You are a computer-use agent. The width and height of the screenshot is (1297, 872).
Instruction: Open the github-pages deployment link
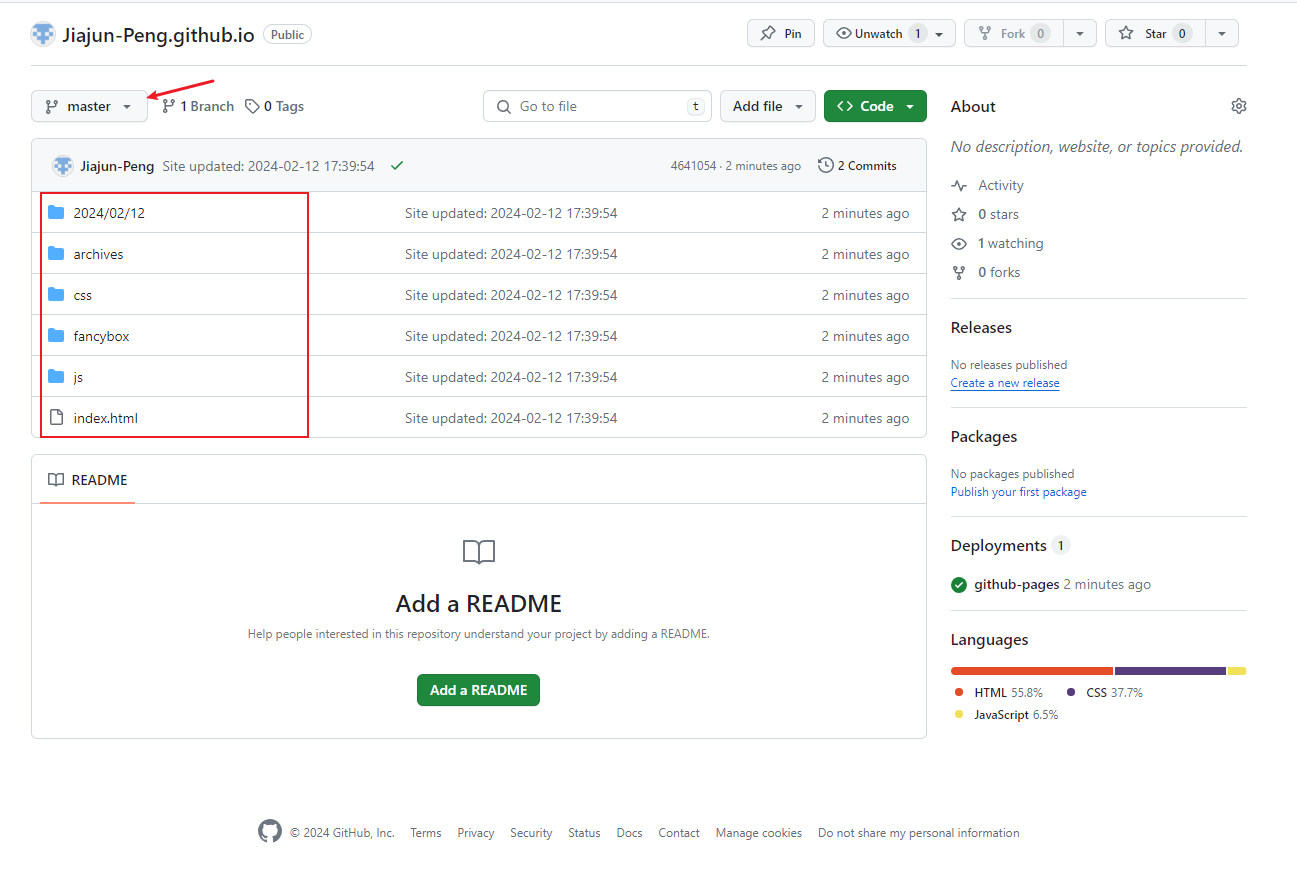pyautogui.click(x=1016, y=584)
